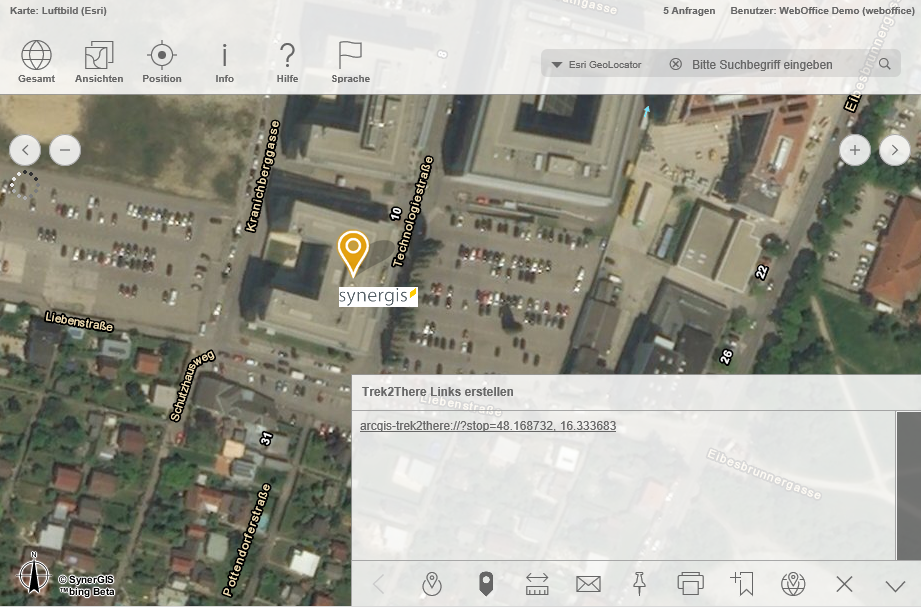The height and width of the screenshot is (607, 921).
Task: Click the envelope email icon
Action: [x=588, y=584]
